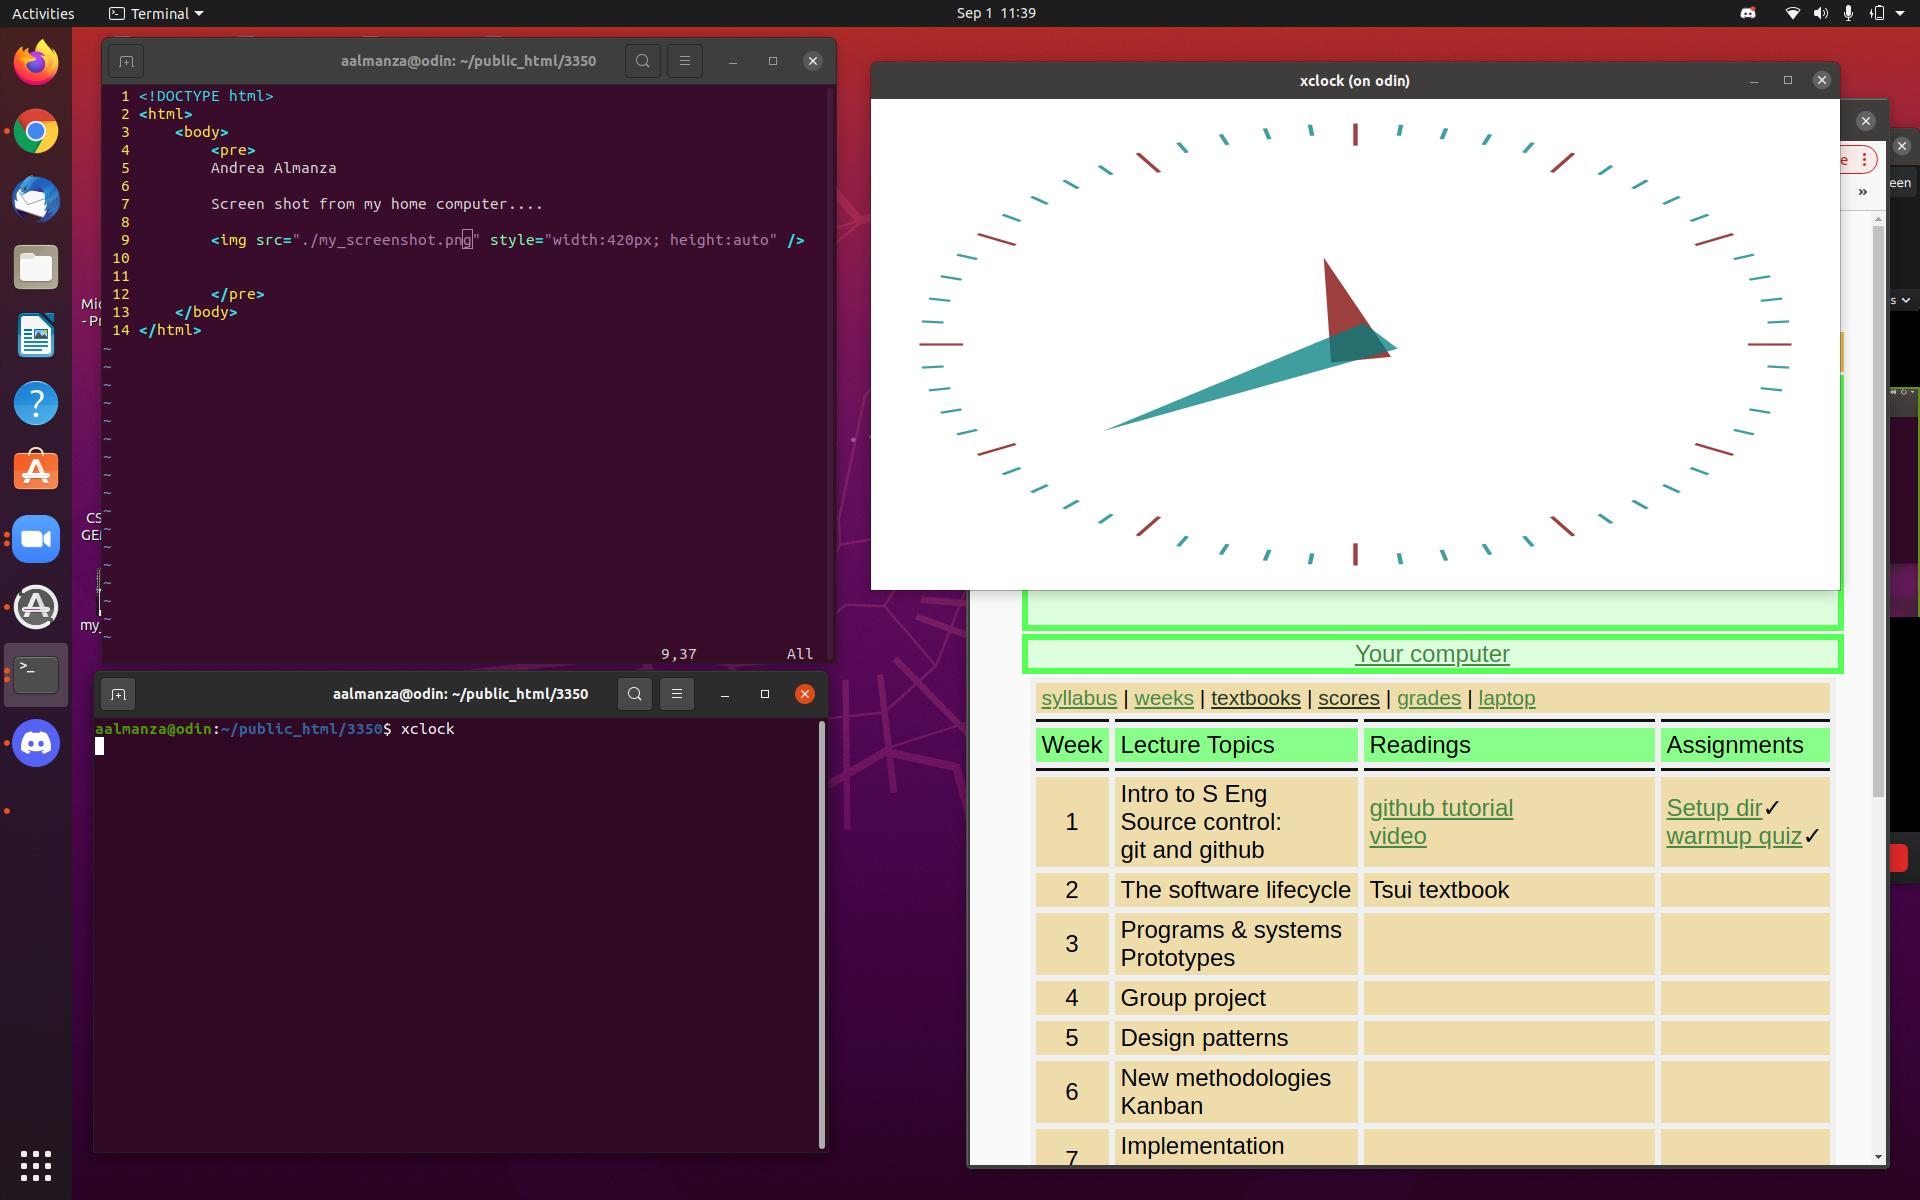Open the Files manager dock icon

[36, 267]
